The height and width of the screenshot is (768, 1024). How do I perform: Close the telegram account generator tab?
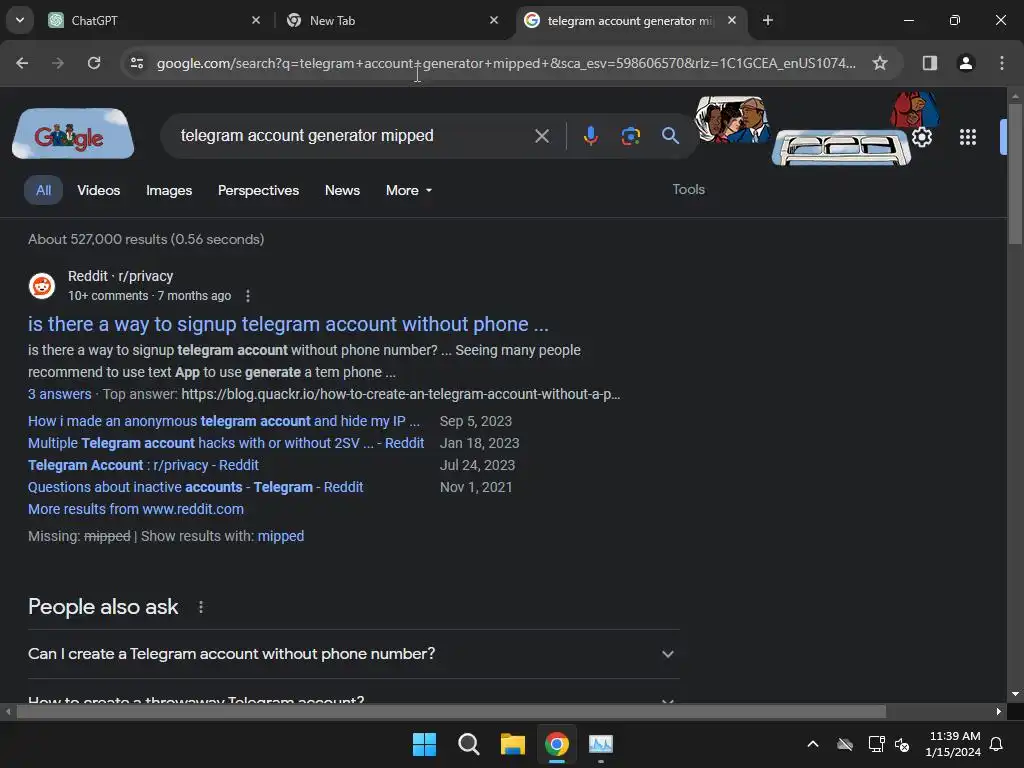pyautogui.click(x=732, y=21)
